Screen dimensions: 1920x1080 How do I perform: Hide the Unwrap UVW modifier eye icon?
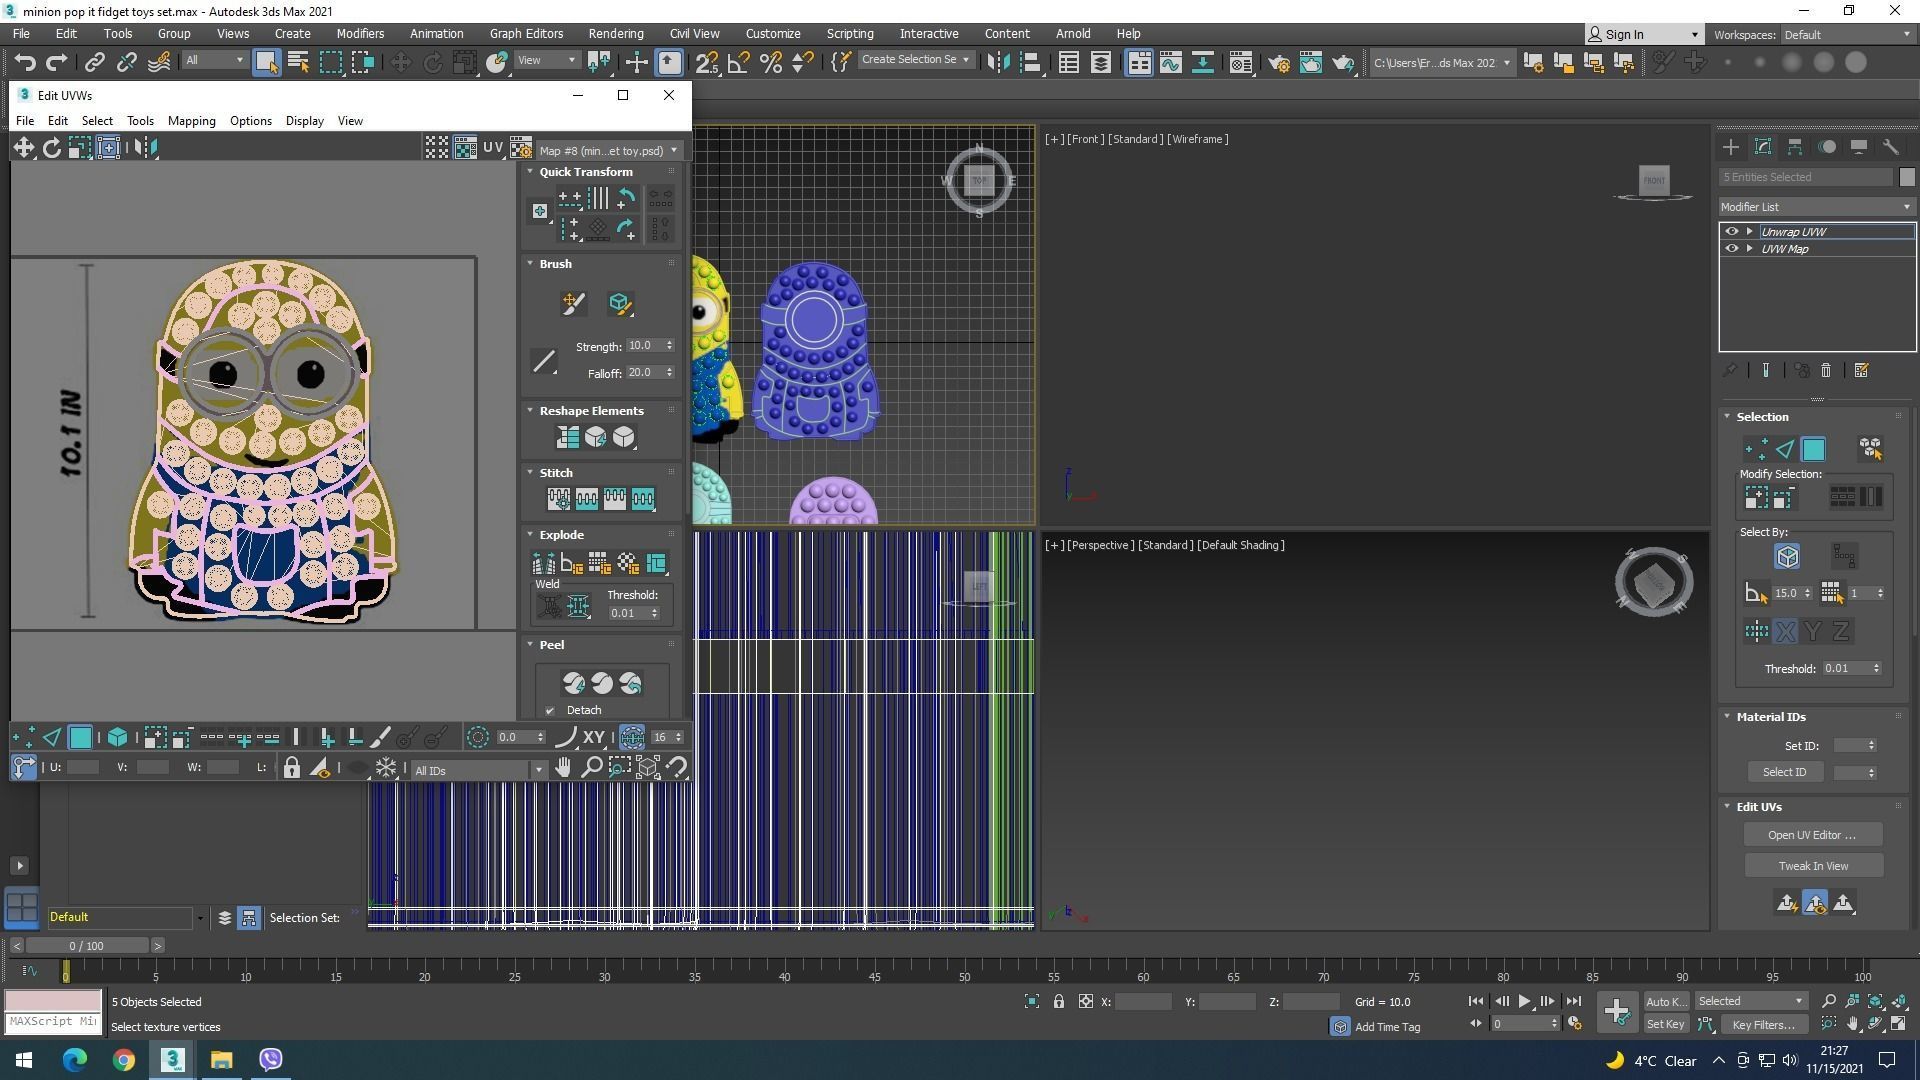[1731, 232]
